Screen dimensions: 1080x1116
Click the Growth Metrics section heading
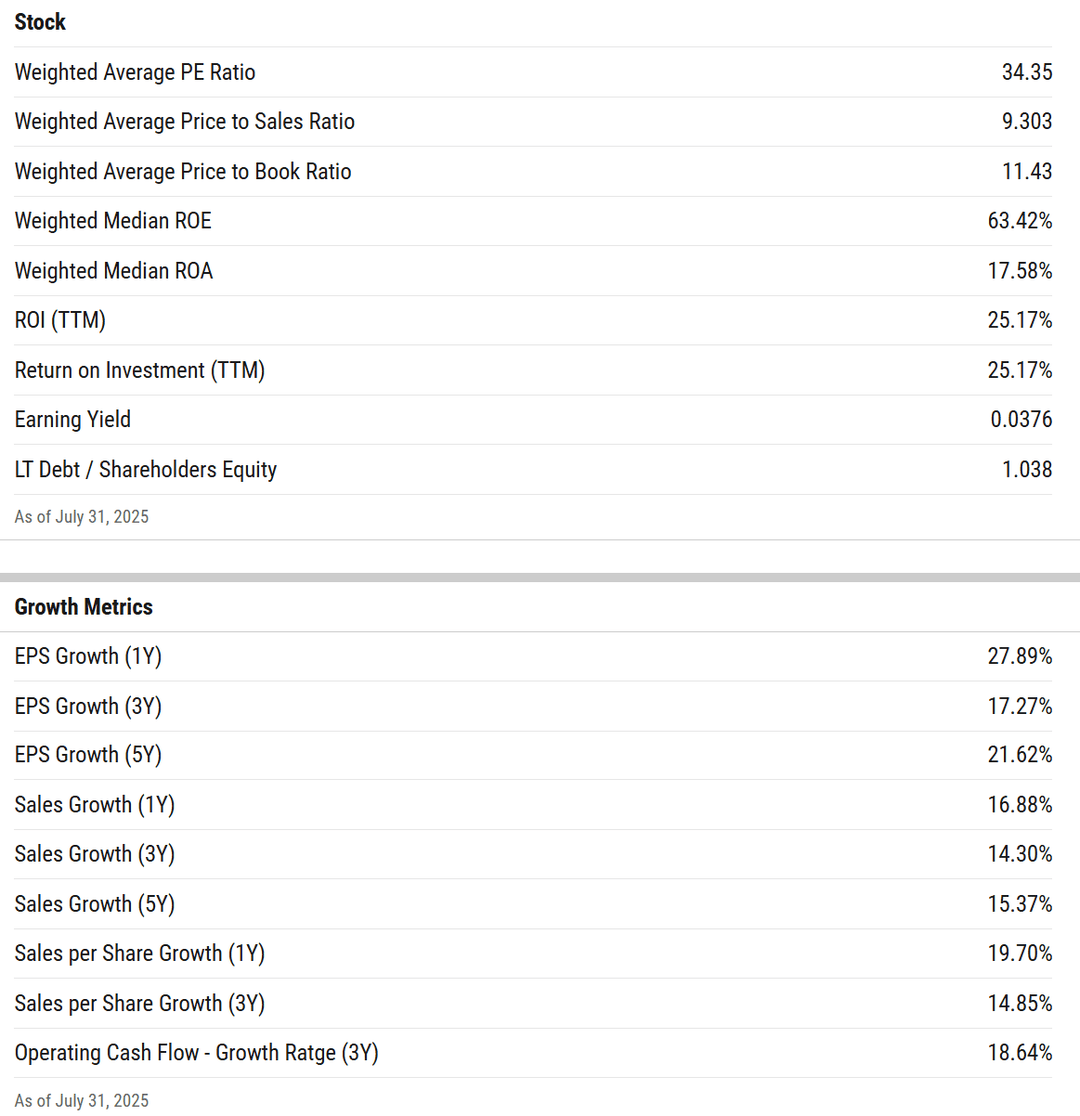[x=83, y=607]
